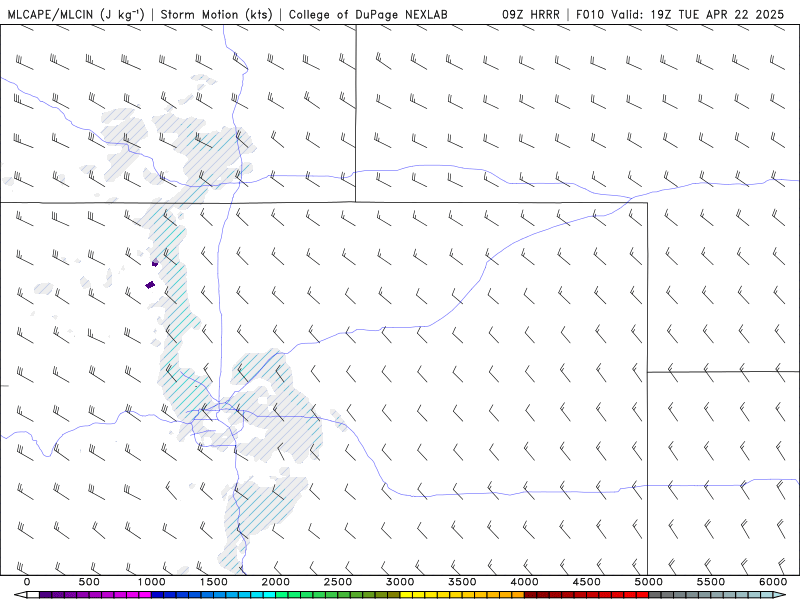800x600 pixels.
Task: Click the left arrow end of the color bar
Action: [19, 595]
